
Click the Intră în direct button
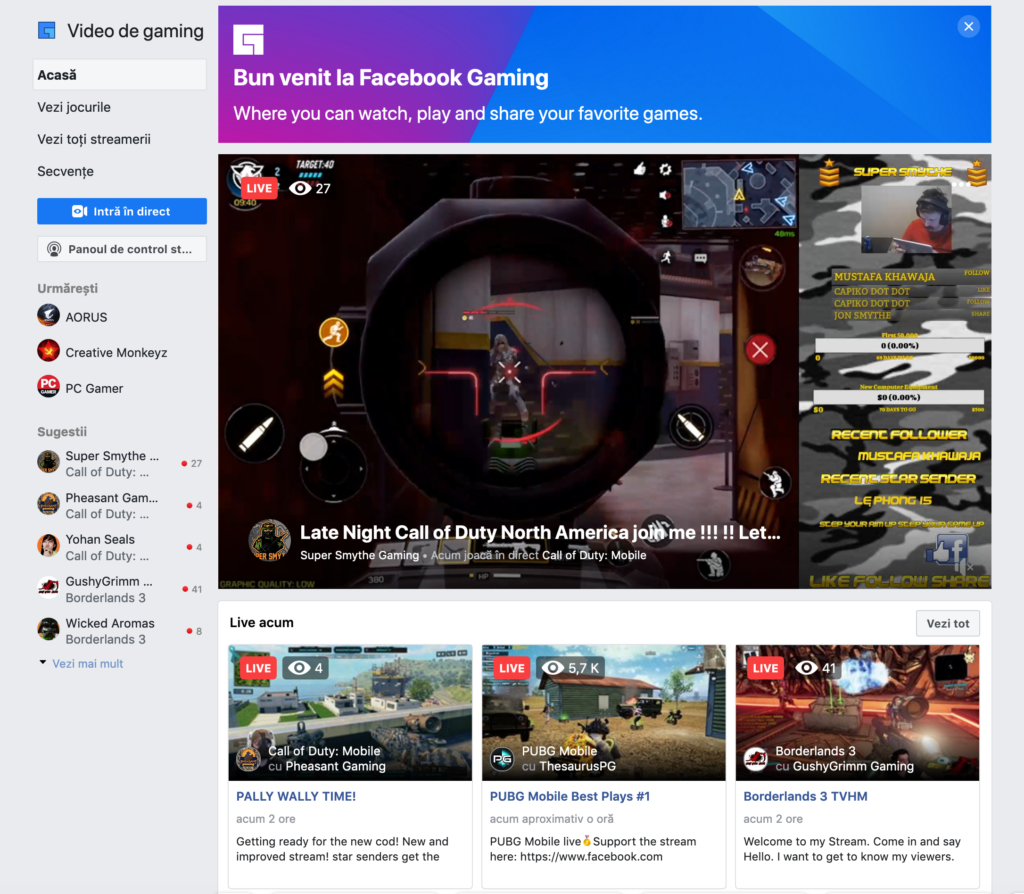(122, 212)
